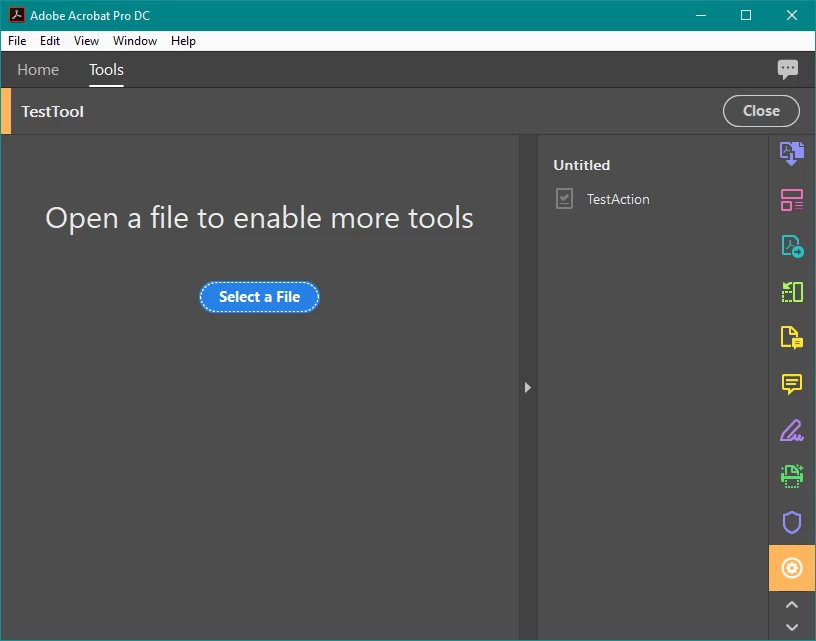This screenshot has width=816, height=641.
Task: Click the Select a File button
Action: [x=259, y=297]
